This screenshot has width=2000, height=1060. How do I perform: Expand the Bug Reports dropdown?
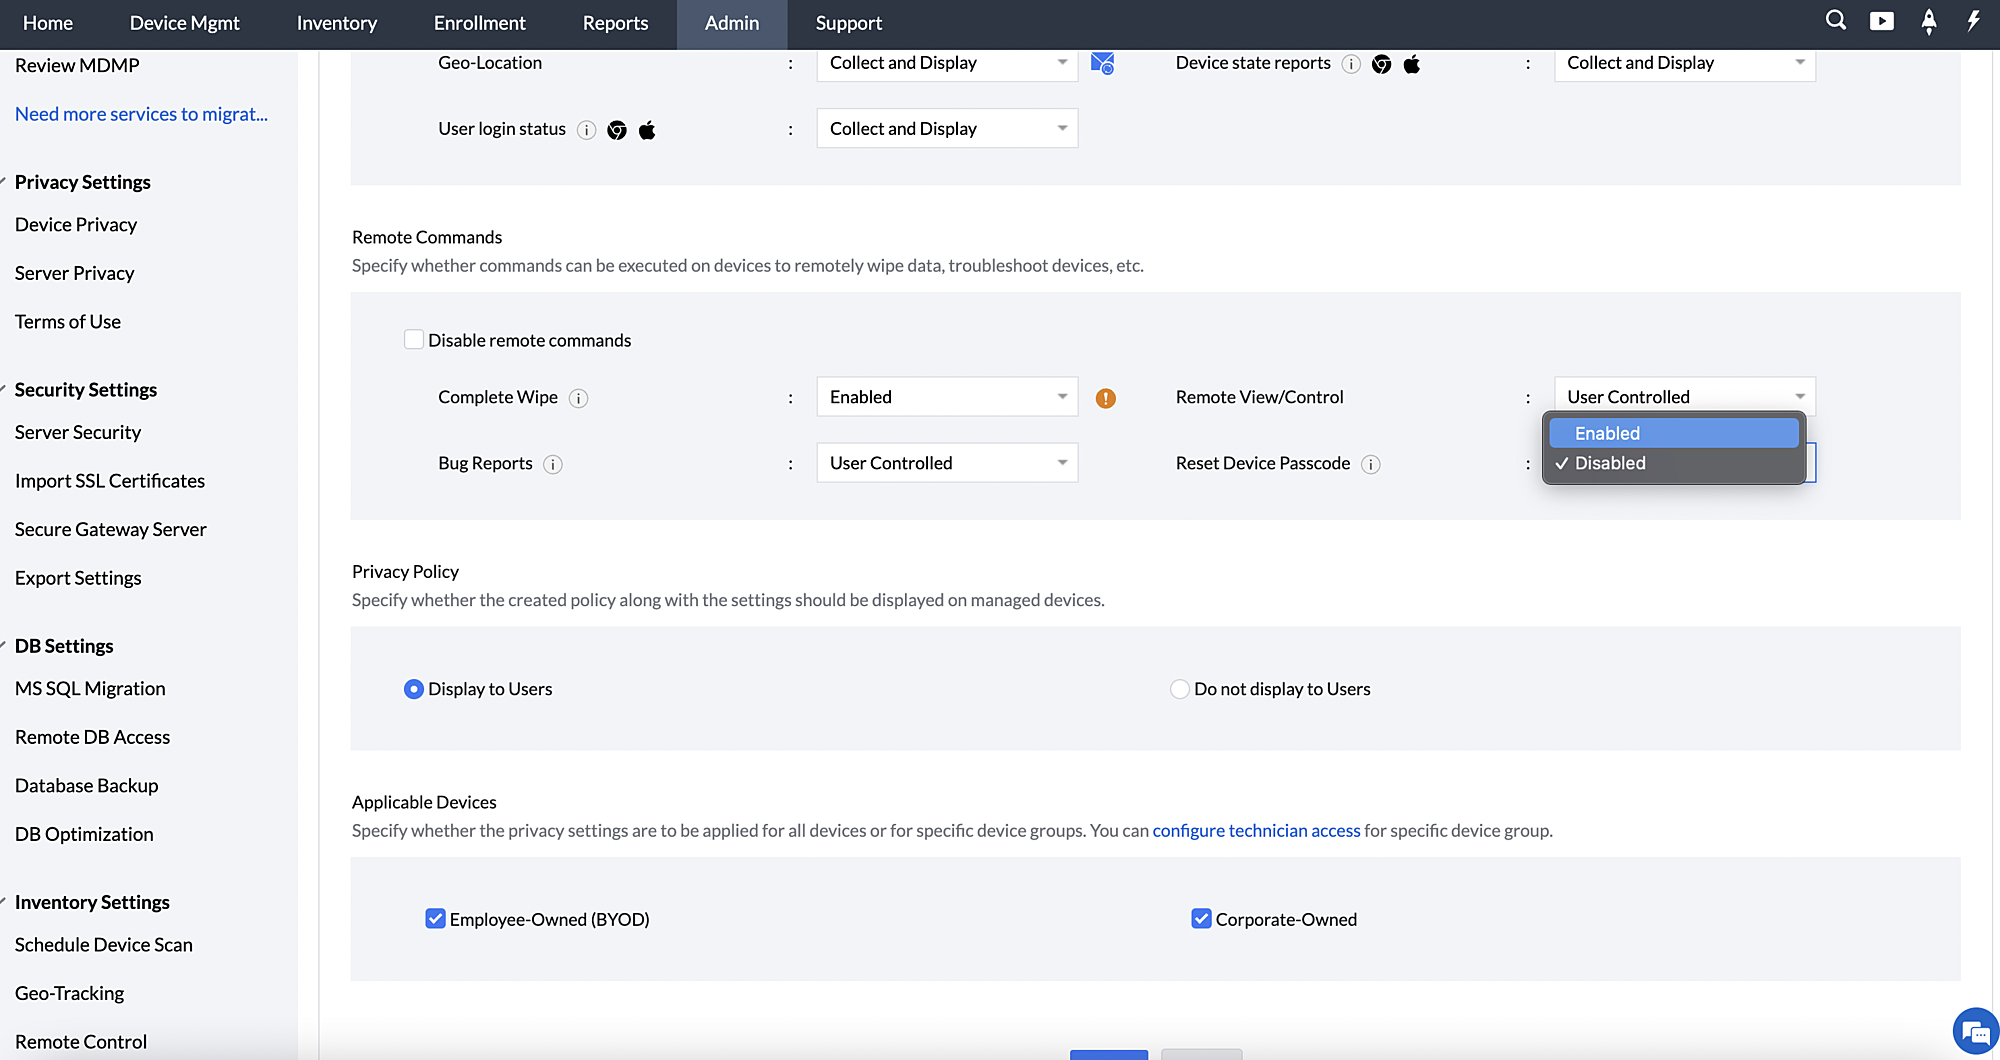[946, 463]
